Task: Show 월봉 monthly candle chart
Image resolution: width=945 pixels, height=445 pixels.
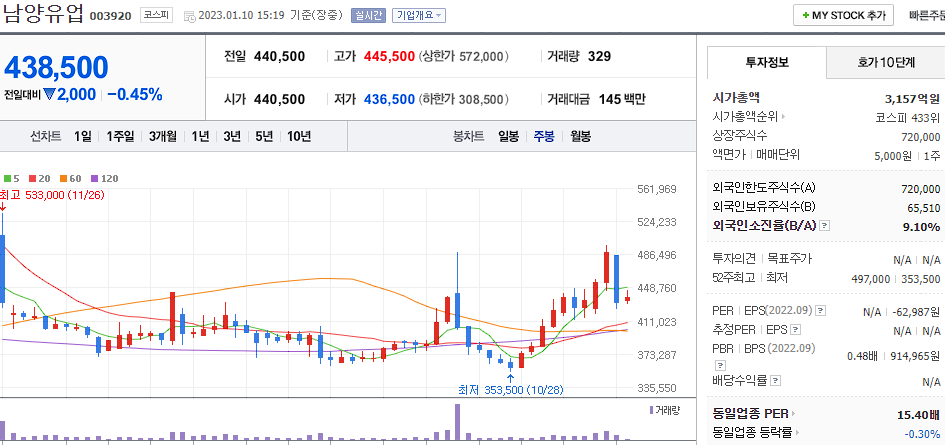Action: [x=580, y=136]
